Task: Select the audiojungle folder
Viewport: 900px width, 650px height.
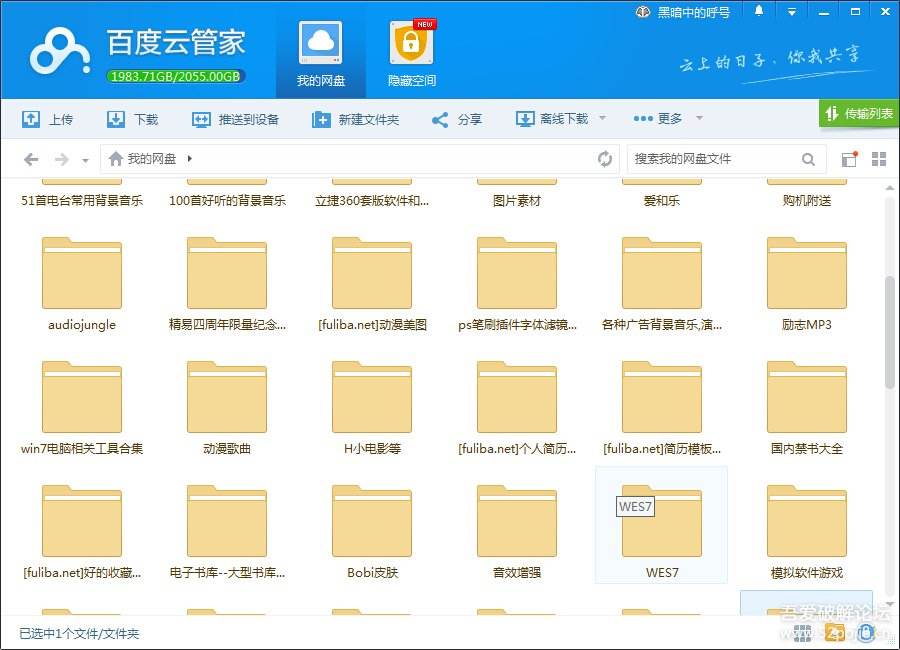Action: (82, 284)
